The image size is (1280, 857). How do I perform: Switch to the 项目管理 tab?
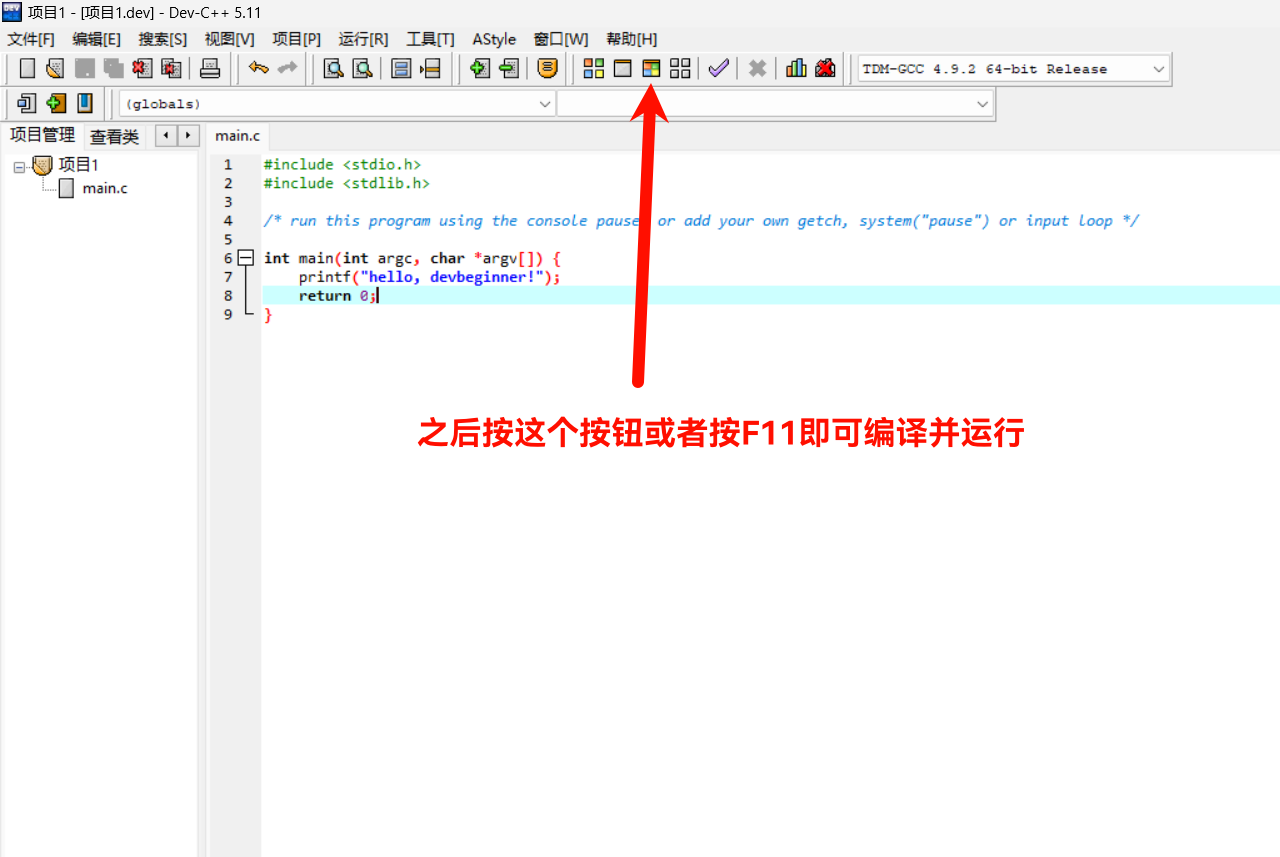[x=42, y=135]
